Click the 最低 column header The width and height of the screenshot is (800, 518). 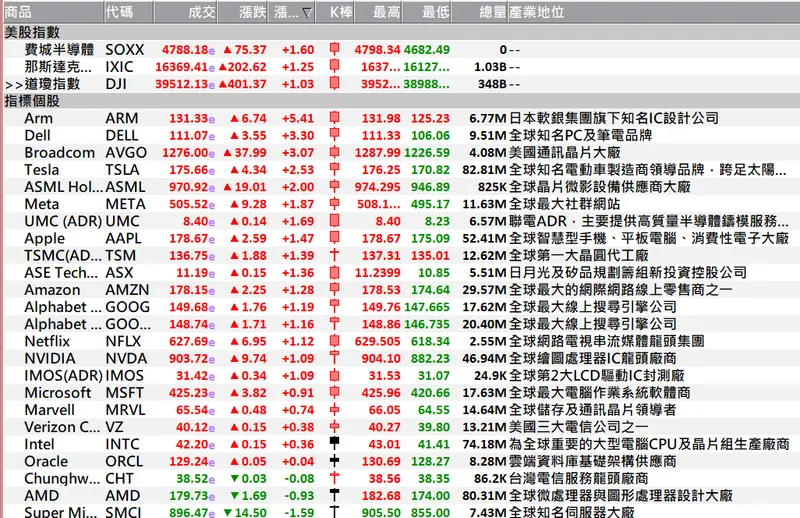point(427,12)
